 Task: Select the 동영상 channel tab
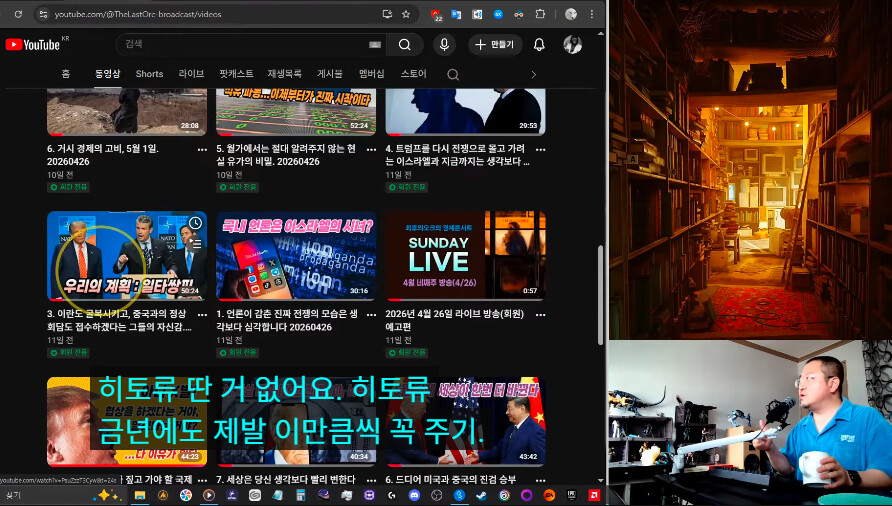(x=108, y=73)
